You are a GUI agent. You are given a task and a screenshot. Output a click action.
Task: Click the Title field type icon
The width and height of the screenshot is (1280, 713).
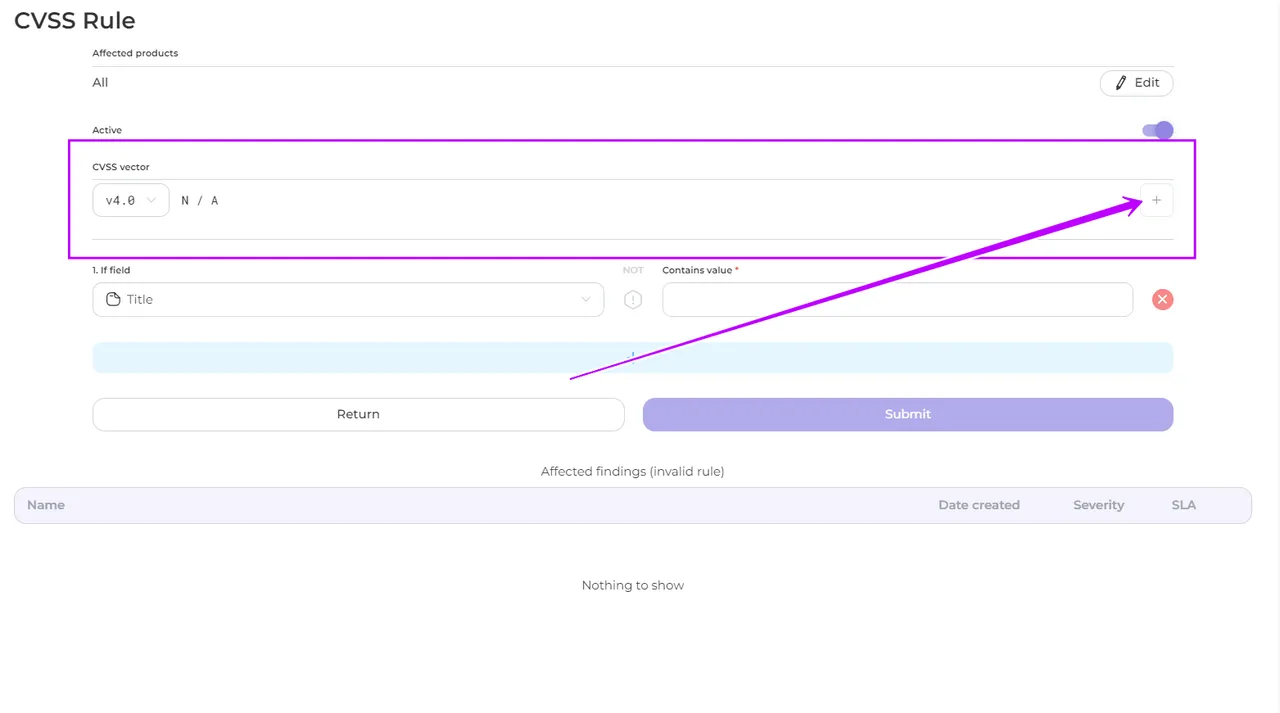[113, 299]
